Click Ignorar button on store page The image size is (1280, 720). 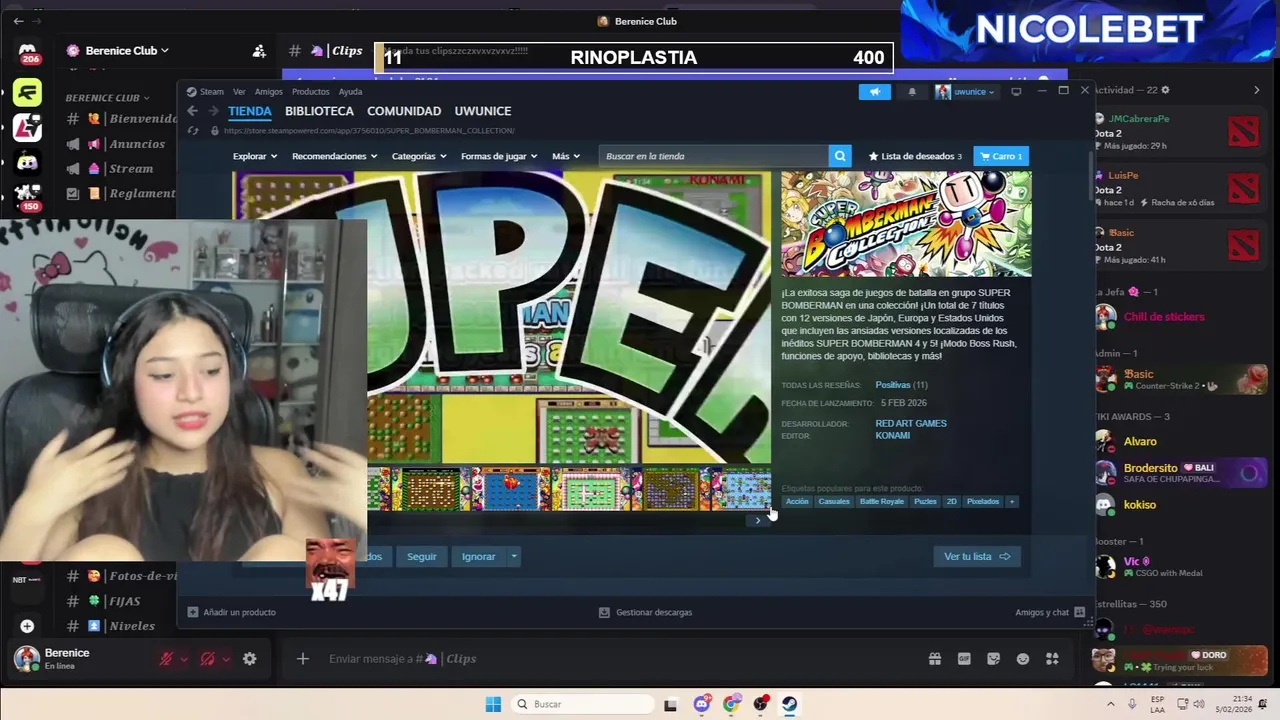pyautogui.click(x=479, y=556)
